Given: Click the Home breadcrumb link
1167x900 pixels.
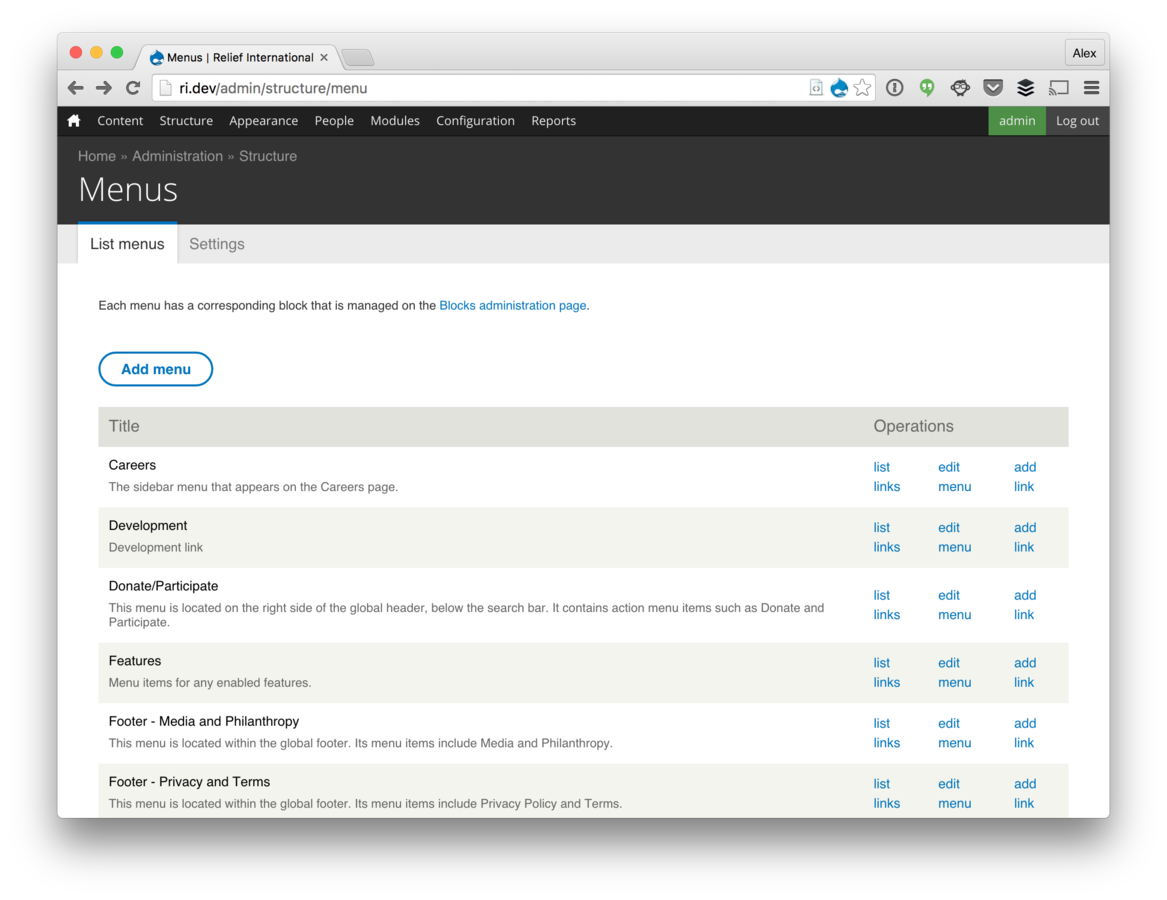Looking at the screenshot, I should [x=97, y=156].
